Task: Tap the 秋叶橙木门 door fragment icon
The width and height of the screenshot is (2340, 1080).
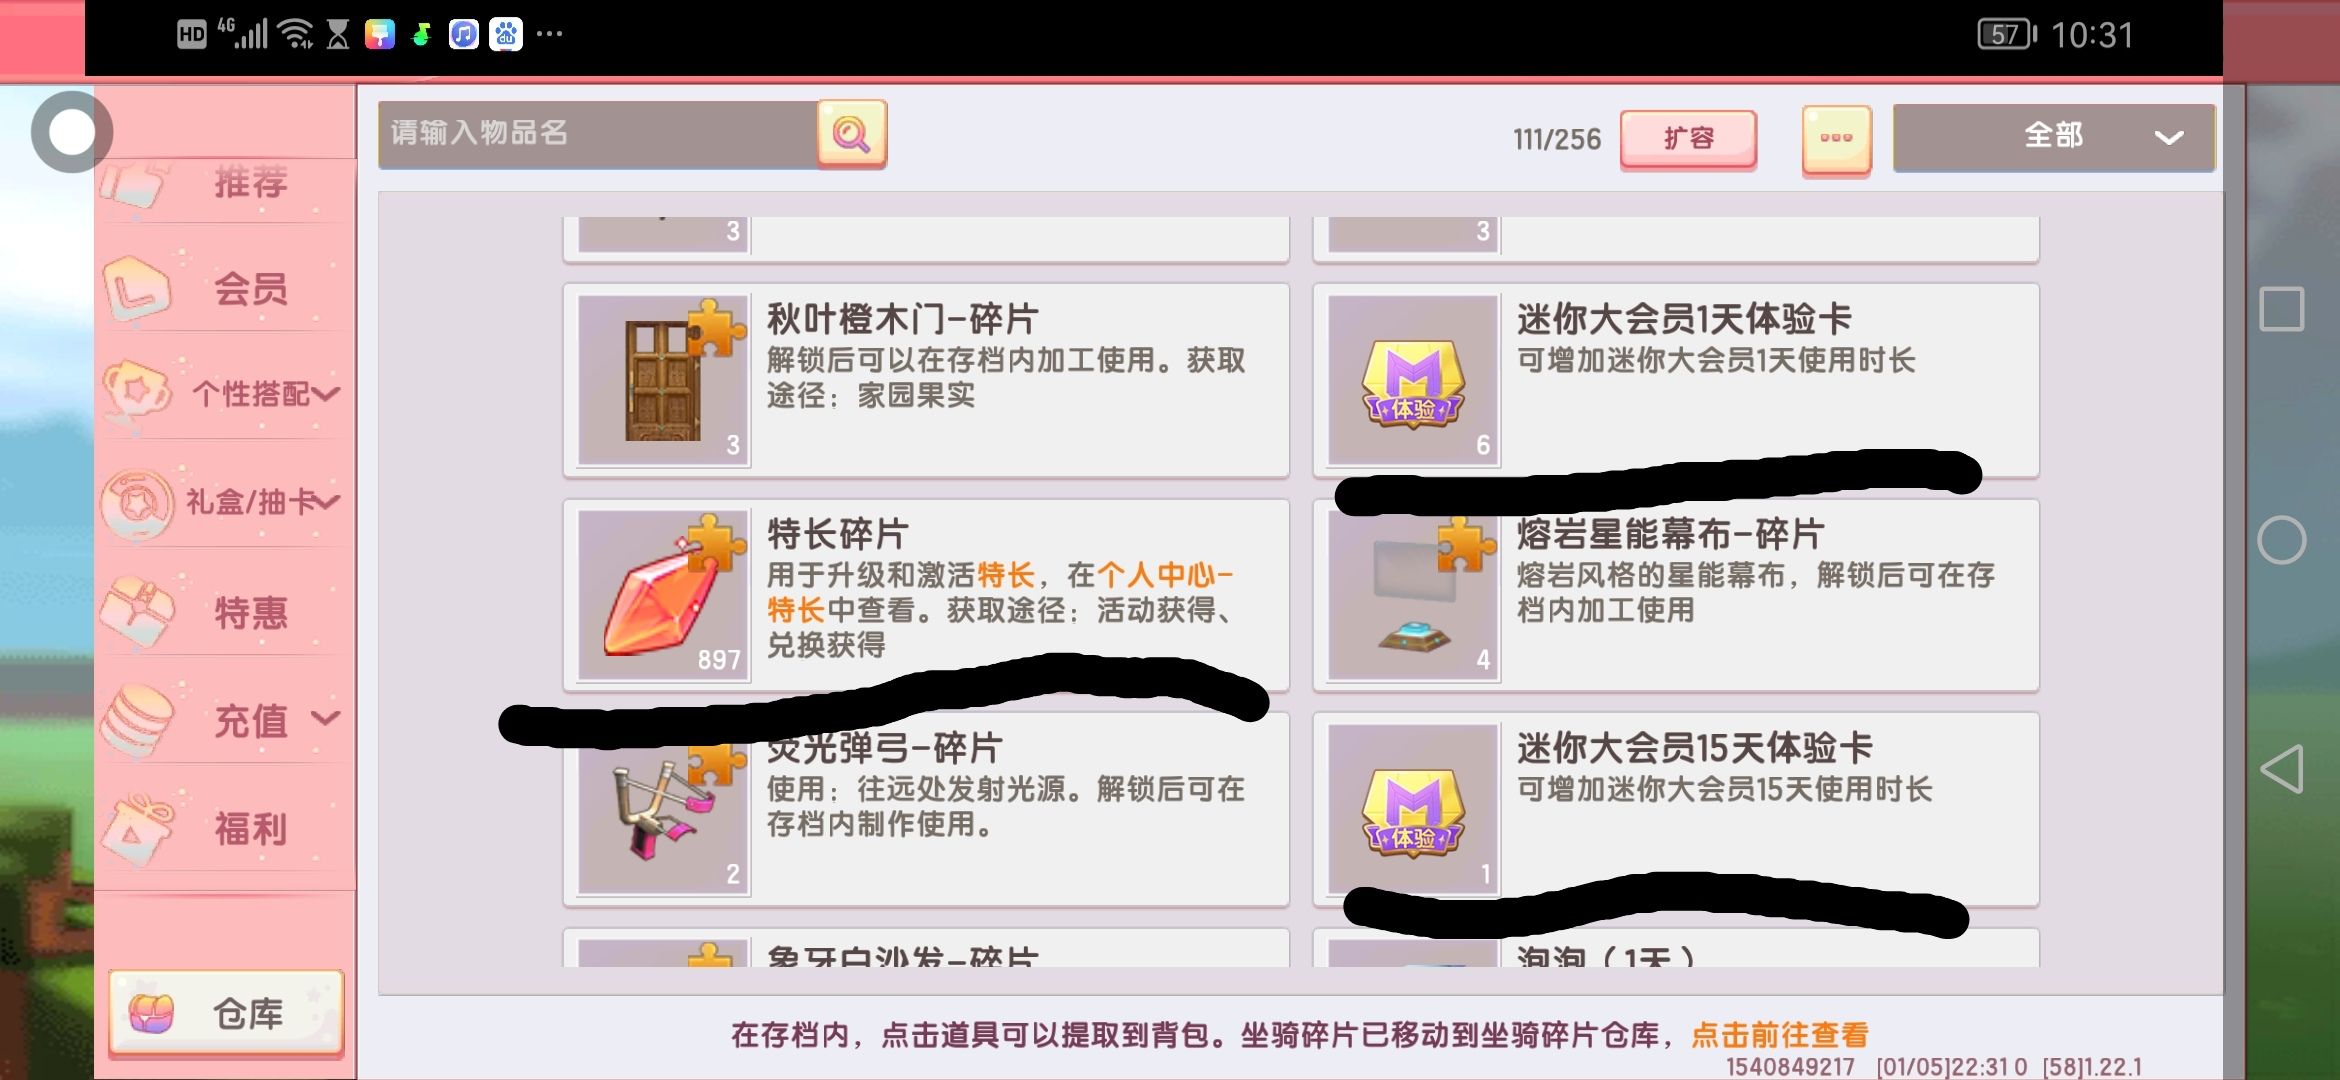Action: (664, 380)
